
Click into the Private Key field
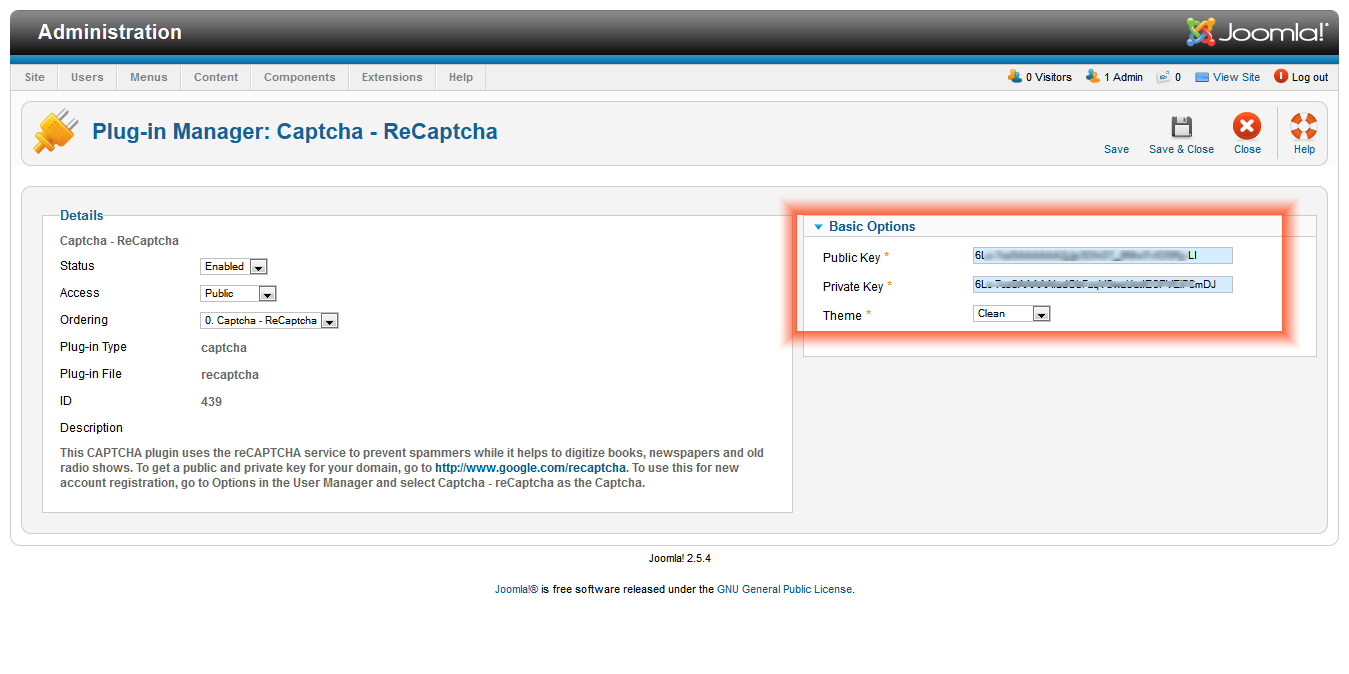coord(1102,285)
